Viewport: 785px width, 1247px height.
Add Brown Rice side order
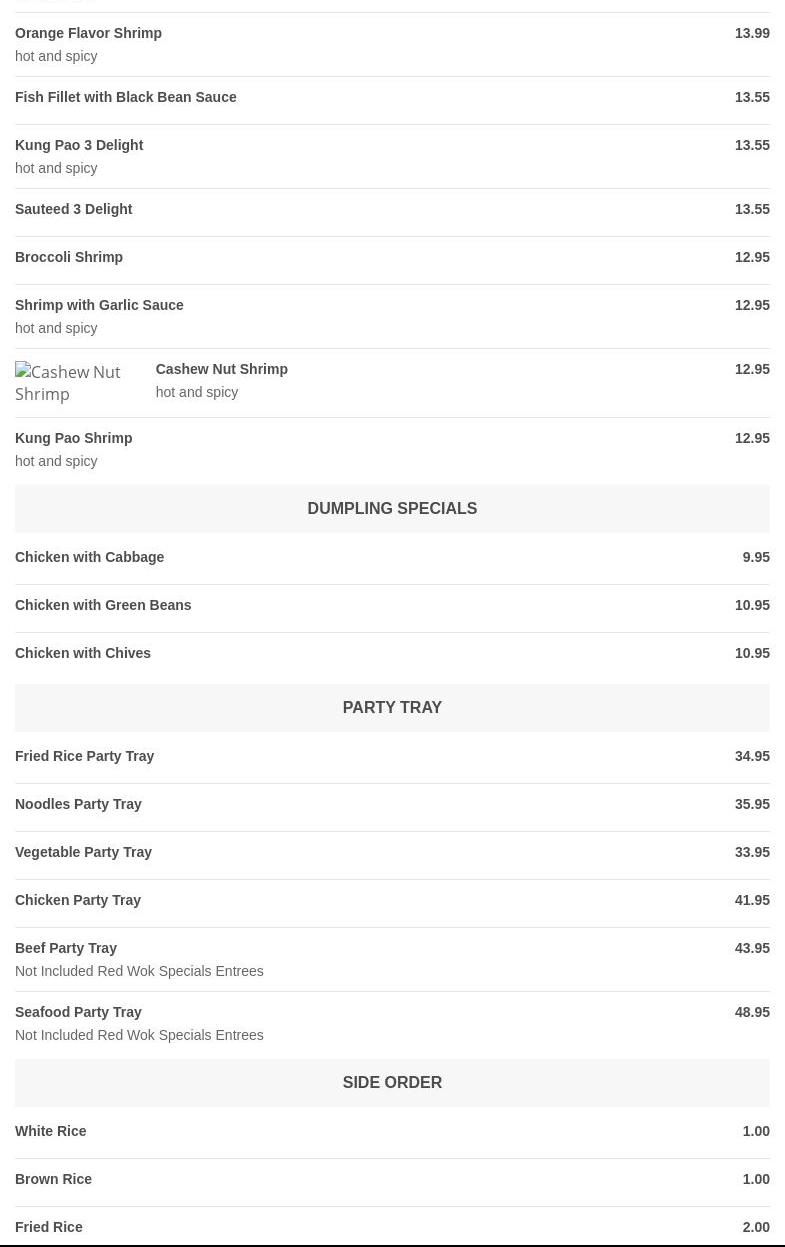click(53, 1179)
